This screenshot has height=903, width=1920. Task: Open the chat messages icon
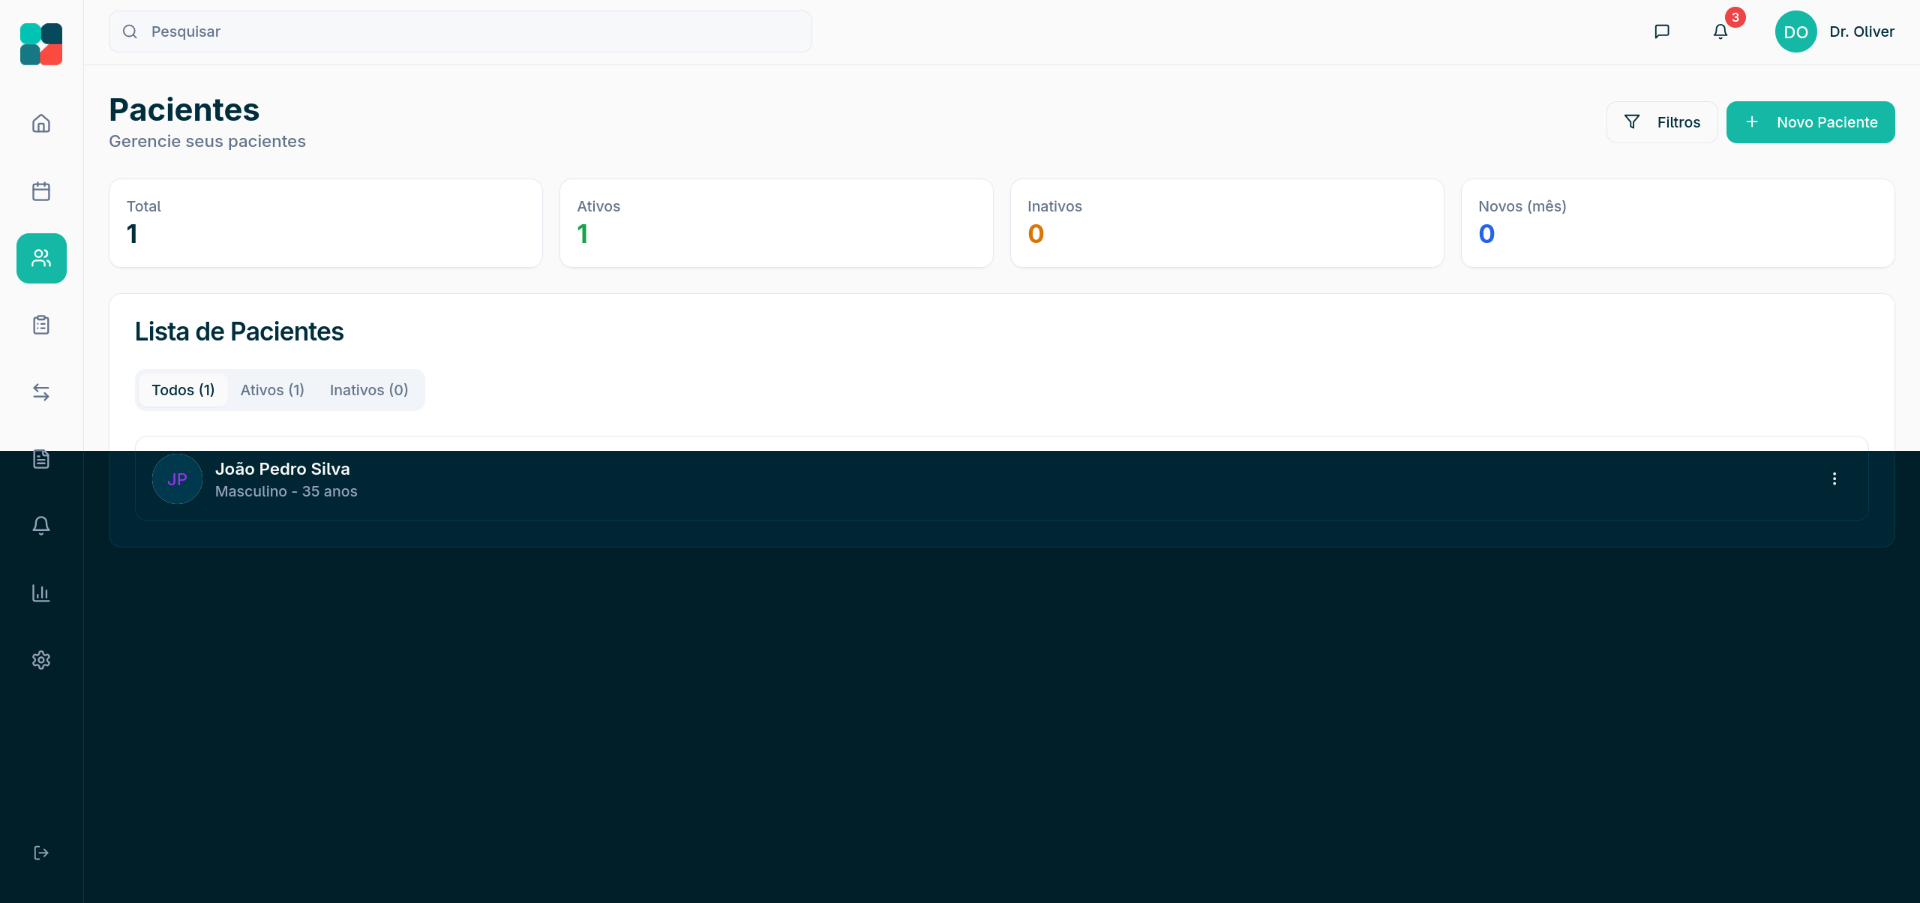[x=1662, y=32]
